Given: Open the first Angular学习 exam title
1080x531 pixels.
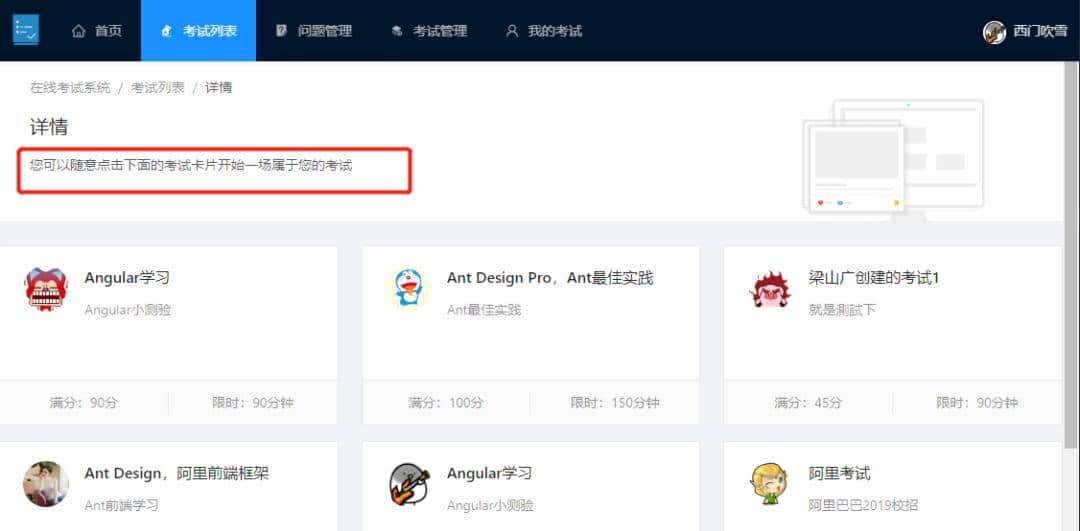Looking at the screenshot, I should tap(127, 278).
